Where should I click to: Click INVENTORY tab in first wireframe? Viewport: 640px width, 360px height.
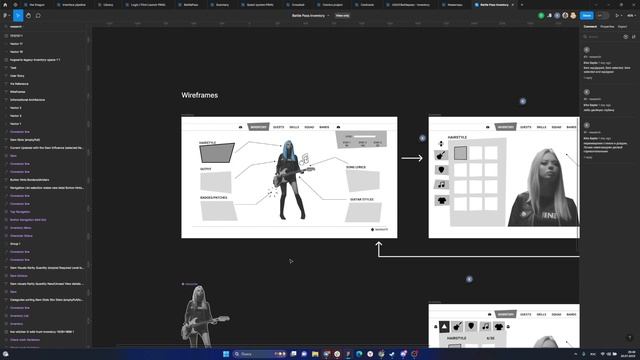pyautogui.click(x=258, y=127)
